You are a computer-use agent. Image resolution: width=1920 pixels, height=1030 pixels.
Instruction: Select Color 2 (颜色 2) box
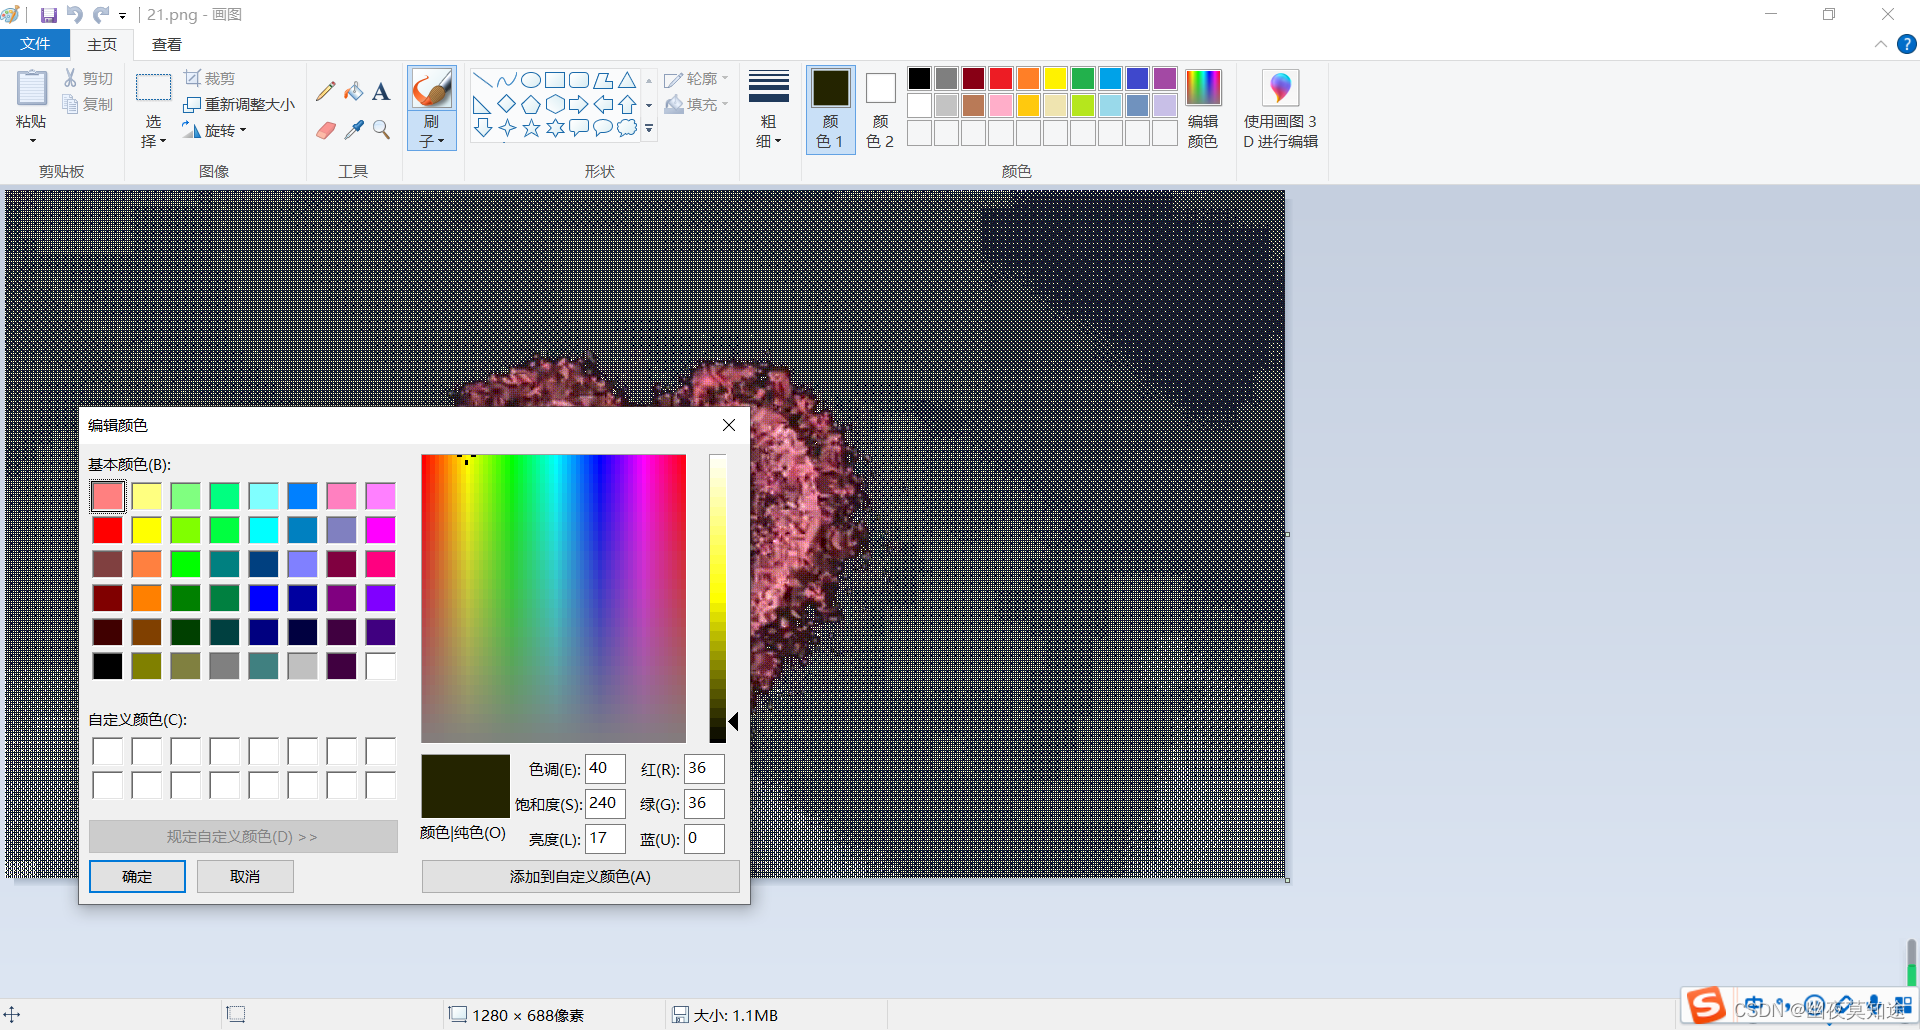click(x=880, y=109)
